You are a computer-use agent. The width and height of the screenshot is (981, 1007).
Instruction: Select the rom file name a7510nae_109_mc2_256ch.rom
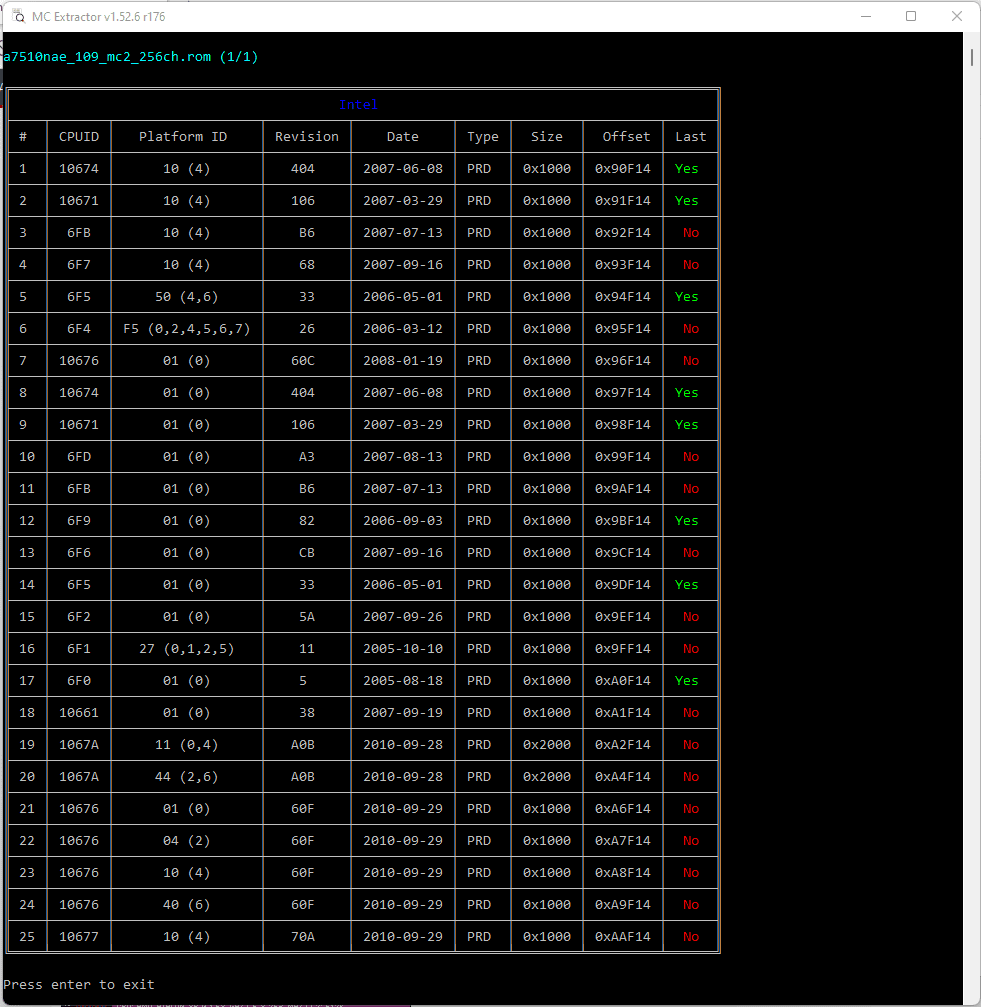[x=107, y=57]
